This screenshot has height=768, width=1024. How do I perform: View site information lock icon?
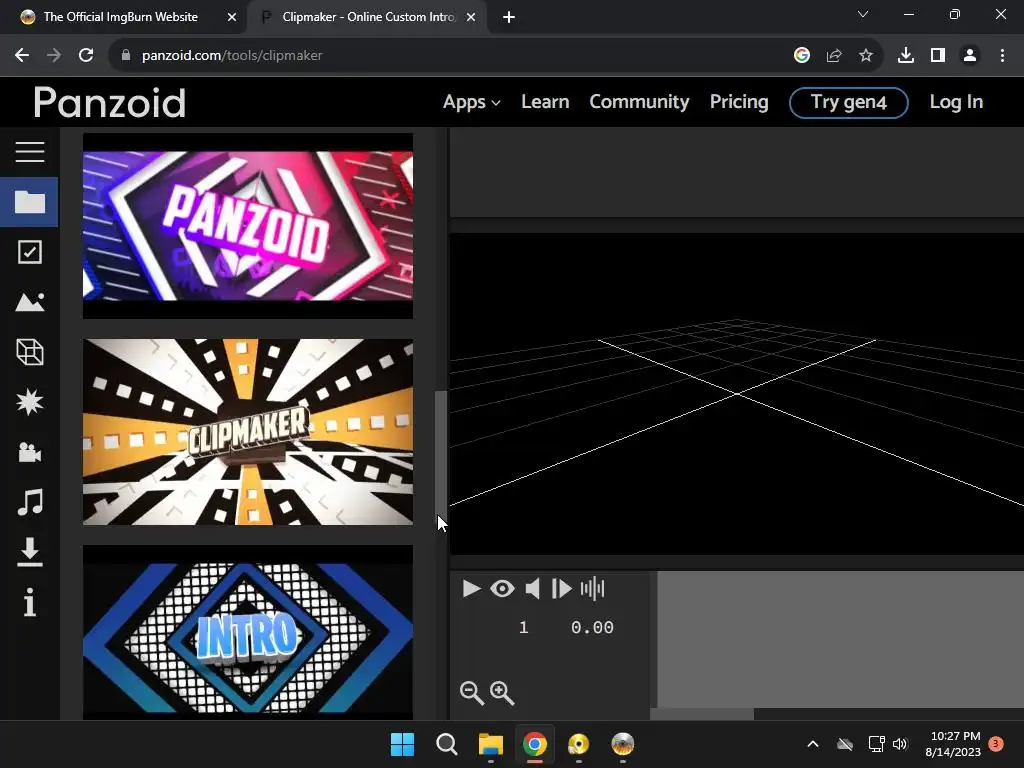coord(125,56)
